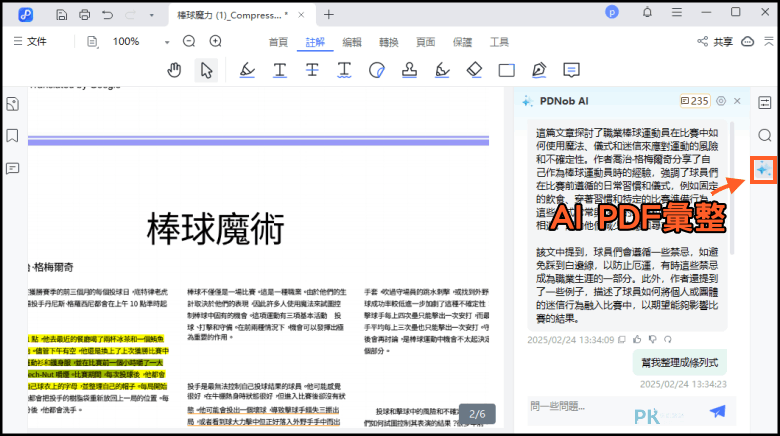Viewport: 780px width, 436px height.
Task: Open the quick access dropdown arrow
Action: pos(152,15)
